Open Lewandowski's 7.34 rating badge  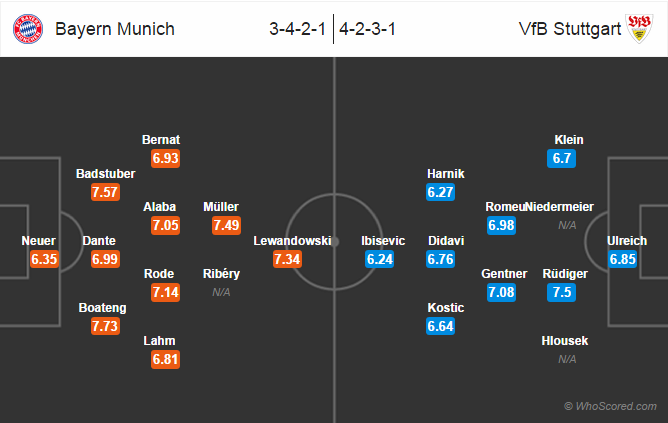[x=288, y=259]
